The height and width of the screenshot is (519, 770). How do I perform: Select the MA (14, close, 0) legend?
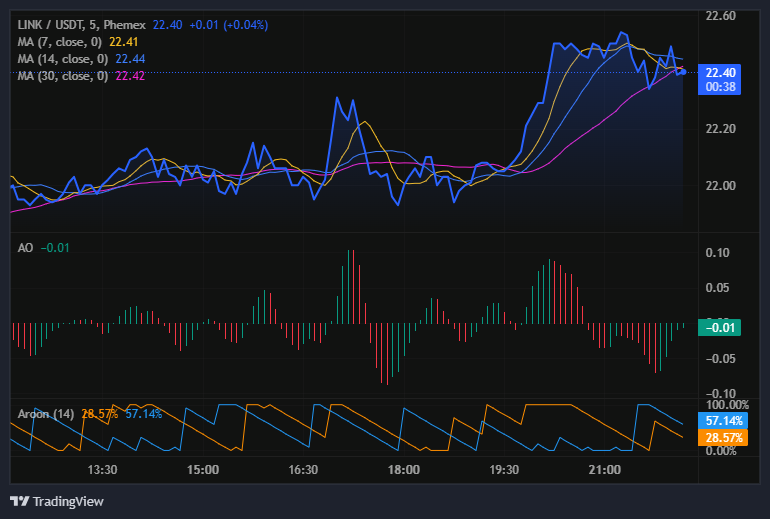(x=64, y=59)
